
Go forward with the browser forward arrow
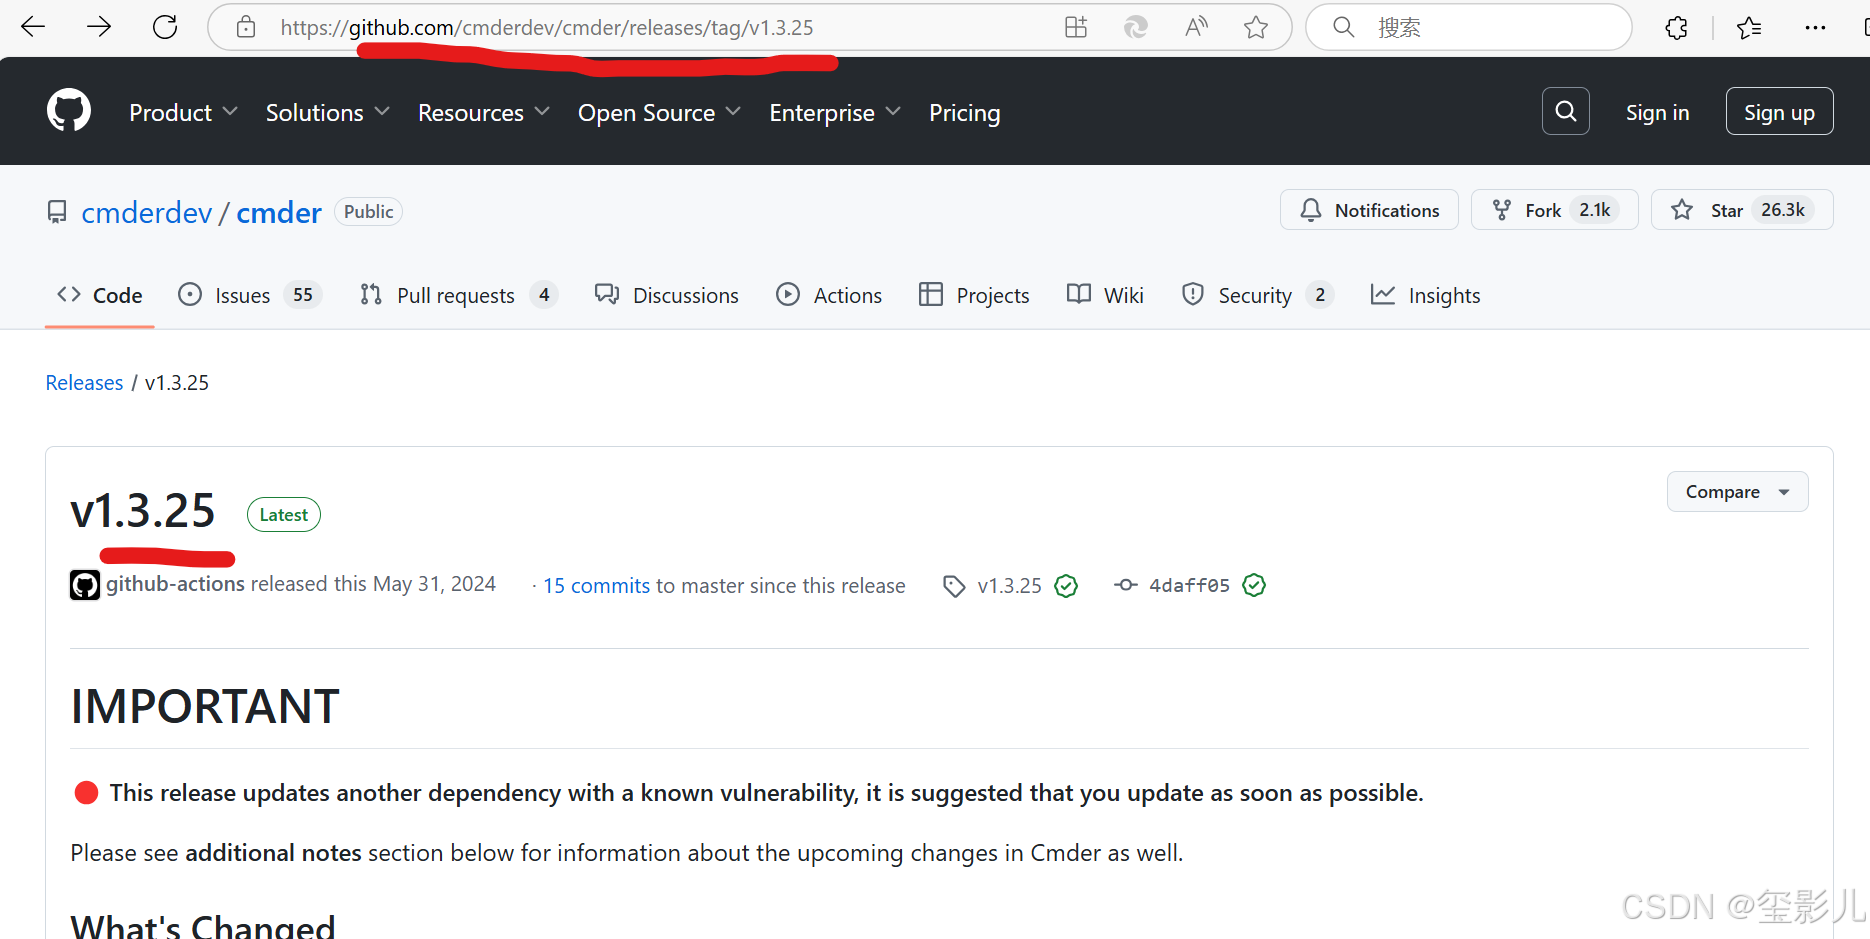tap(99, 27)
